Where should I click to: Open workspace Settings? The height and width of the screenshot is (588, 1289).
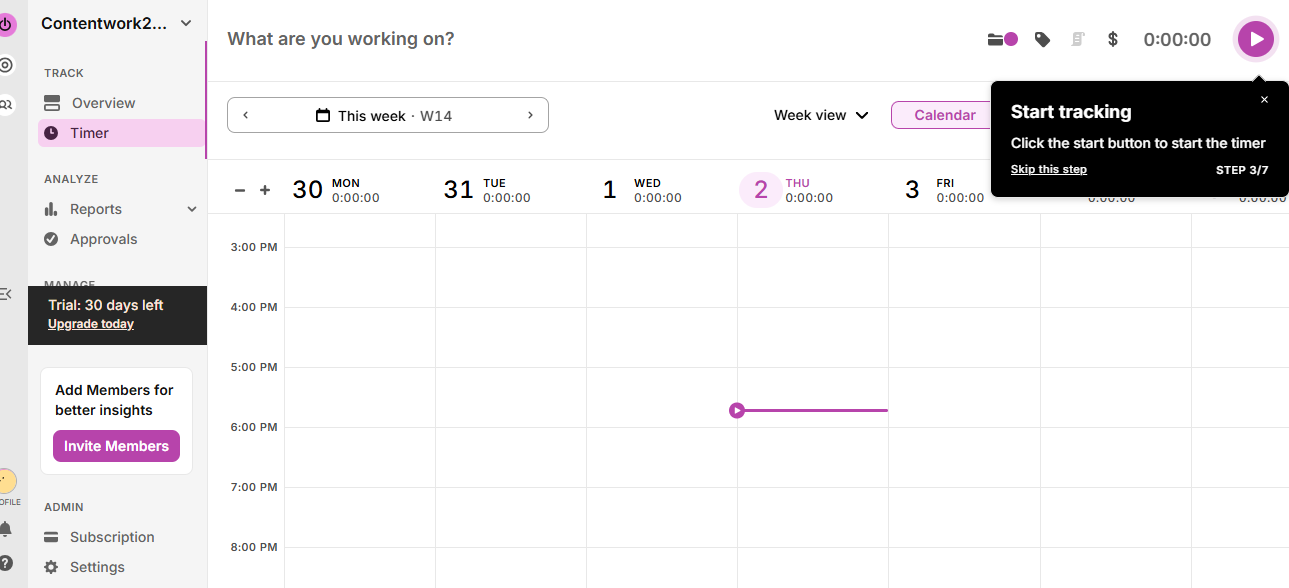pyautogui.click(x=97, y=567)
